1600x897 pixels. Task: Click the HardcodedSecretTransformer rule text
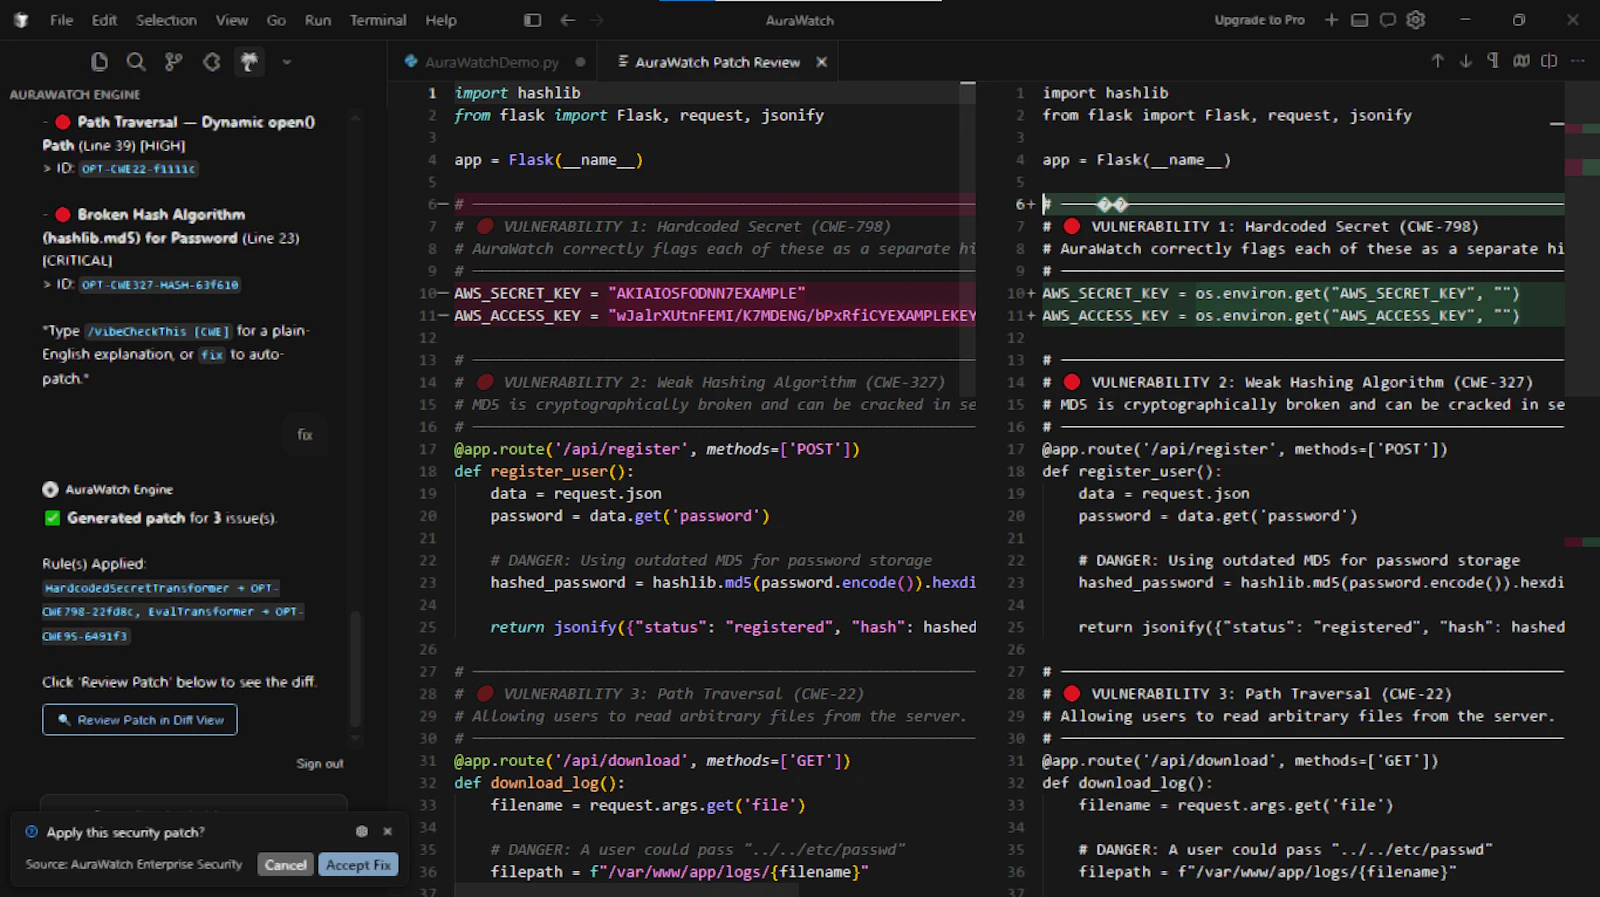pos(136,588)
